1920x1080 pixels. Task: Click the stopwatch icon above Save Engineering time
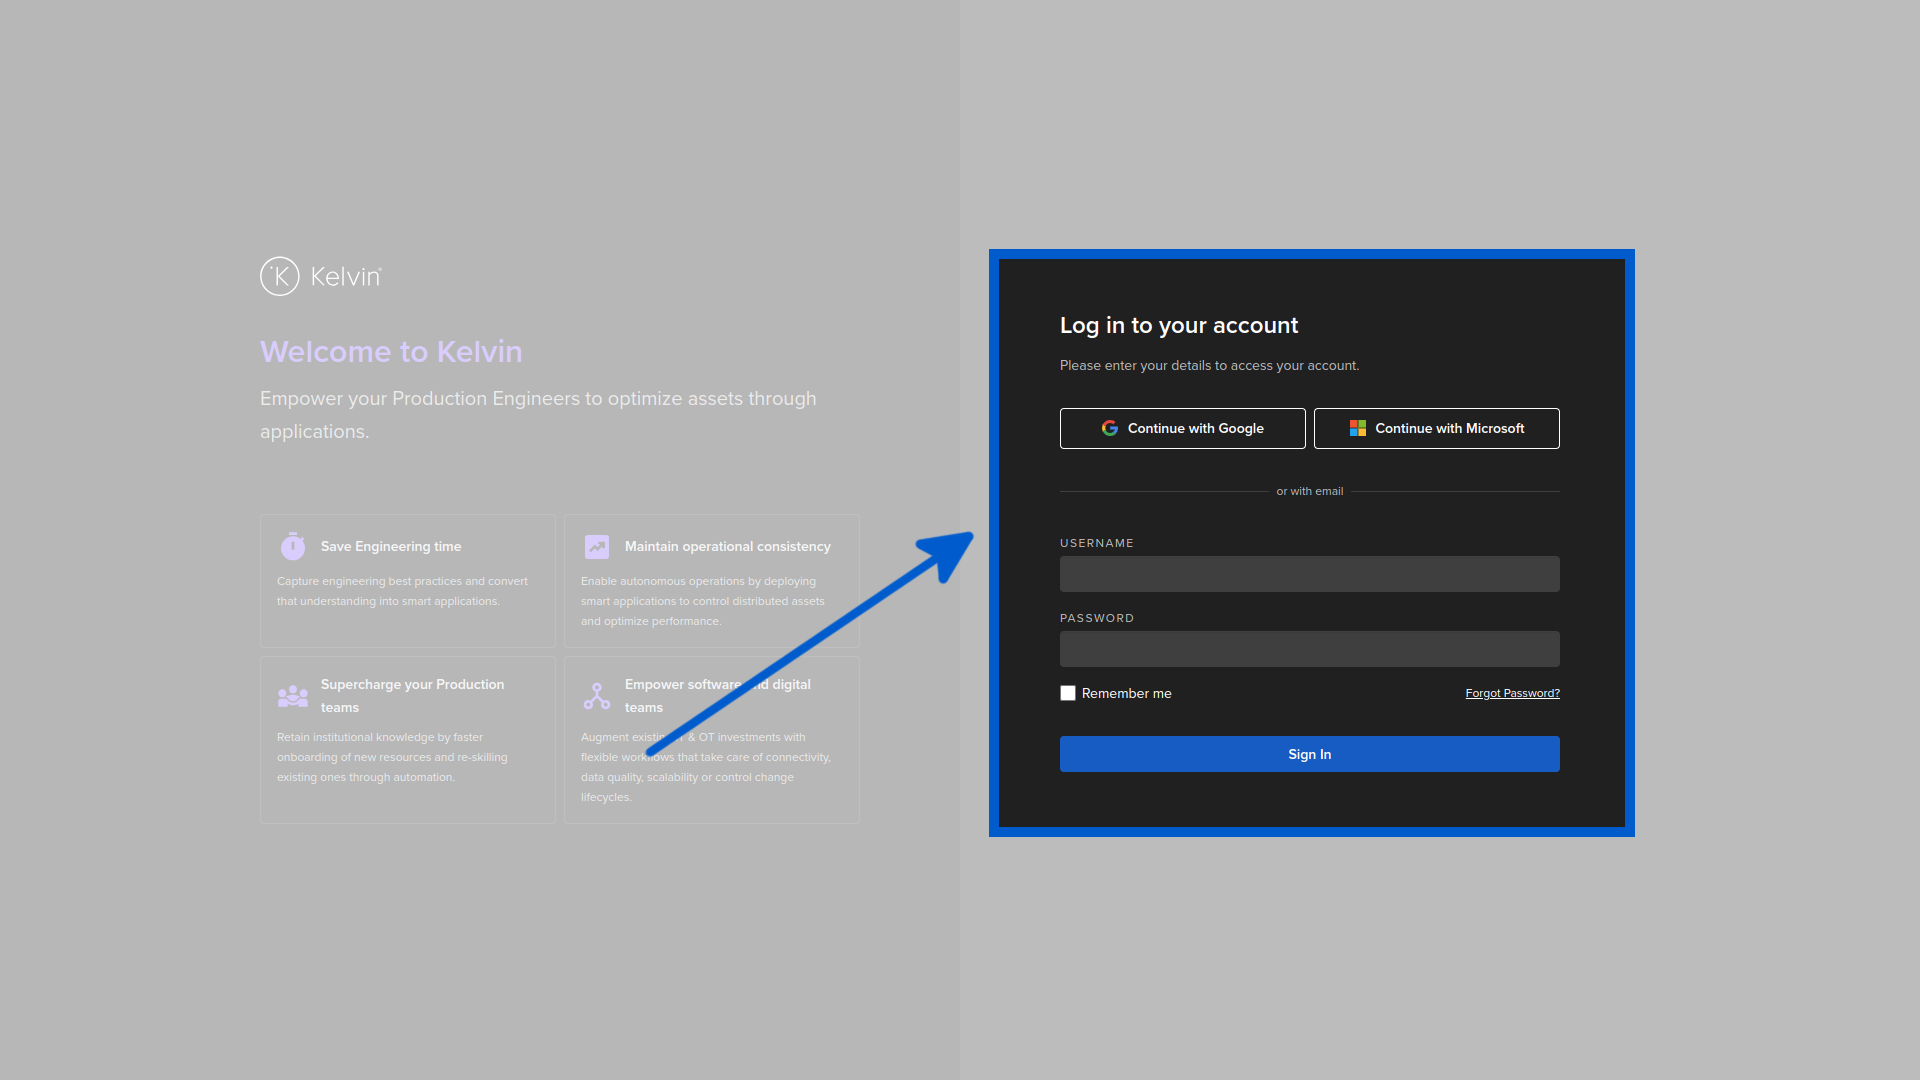(292, 546)
